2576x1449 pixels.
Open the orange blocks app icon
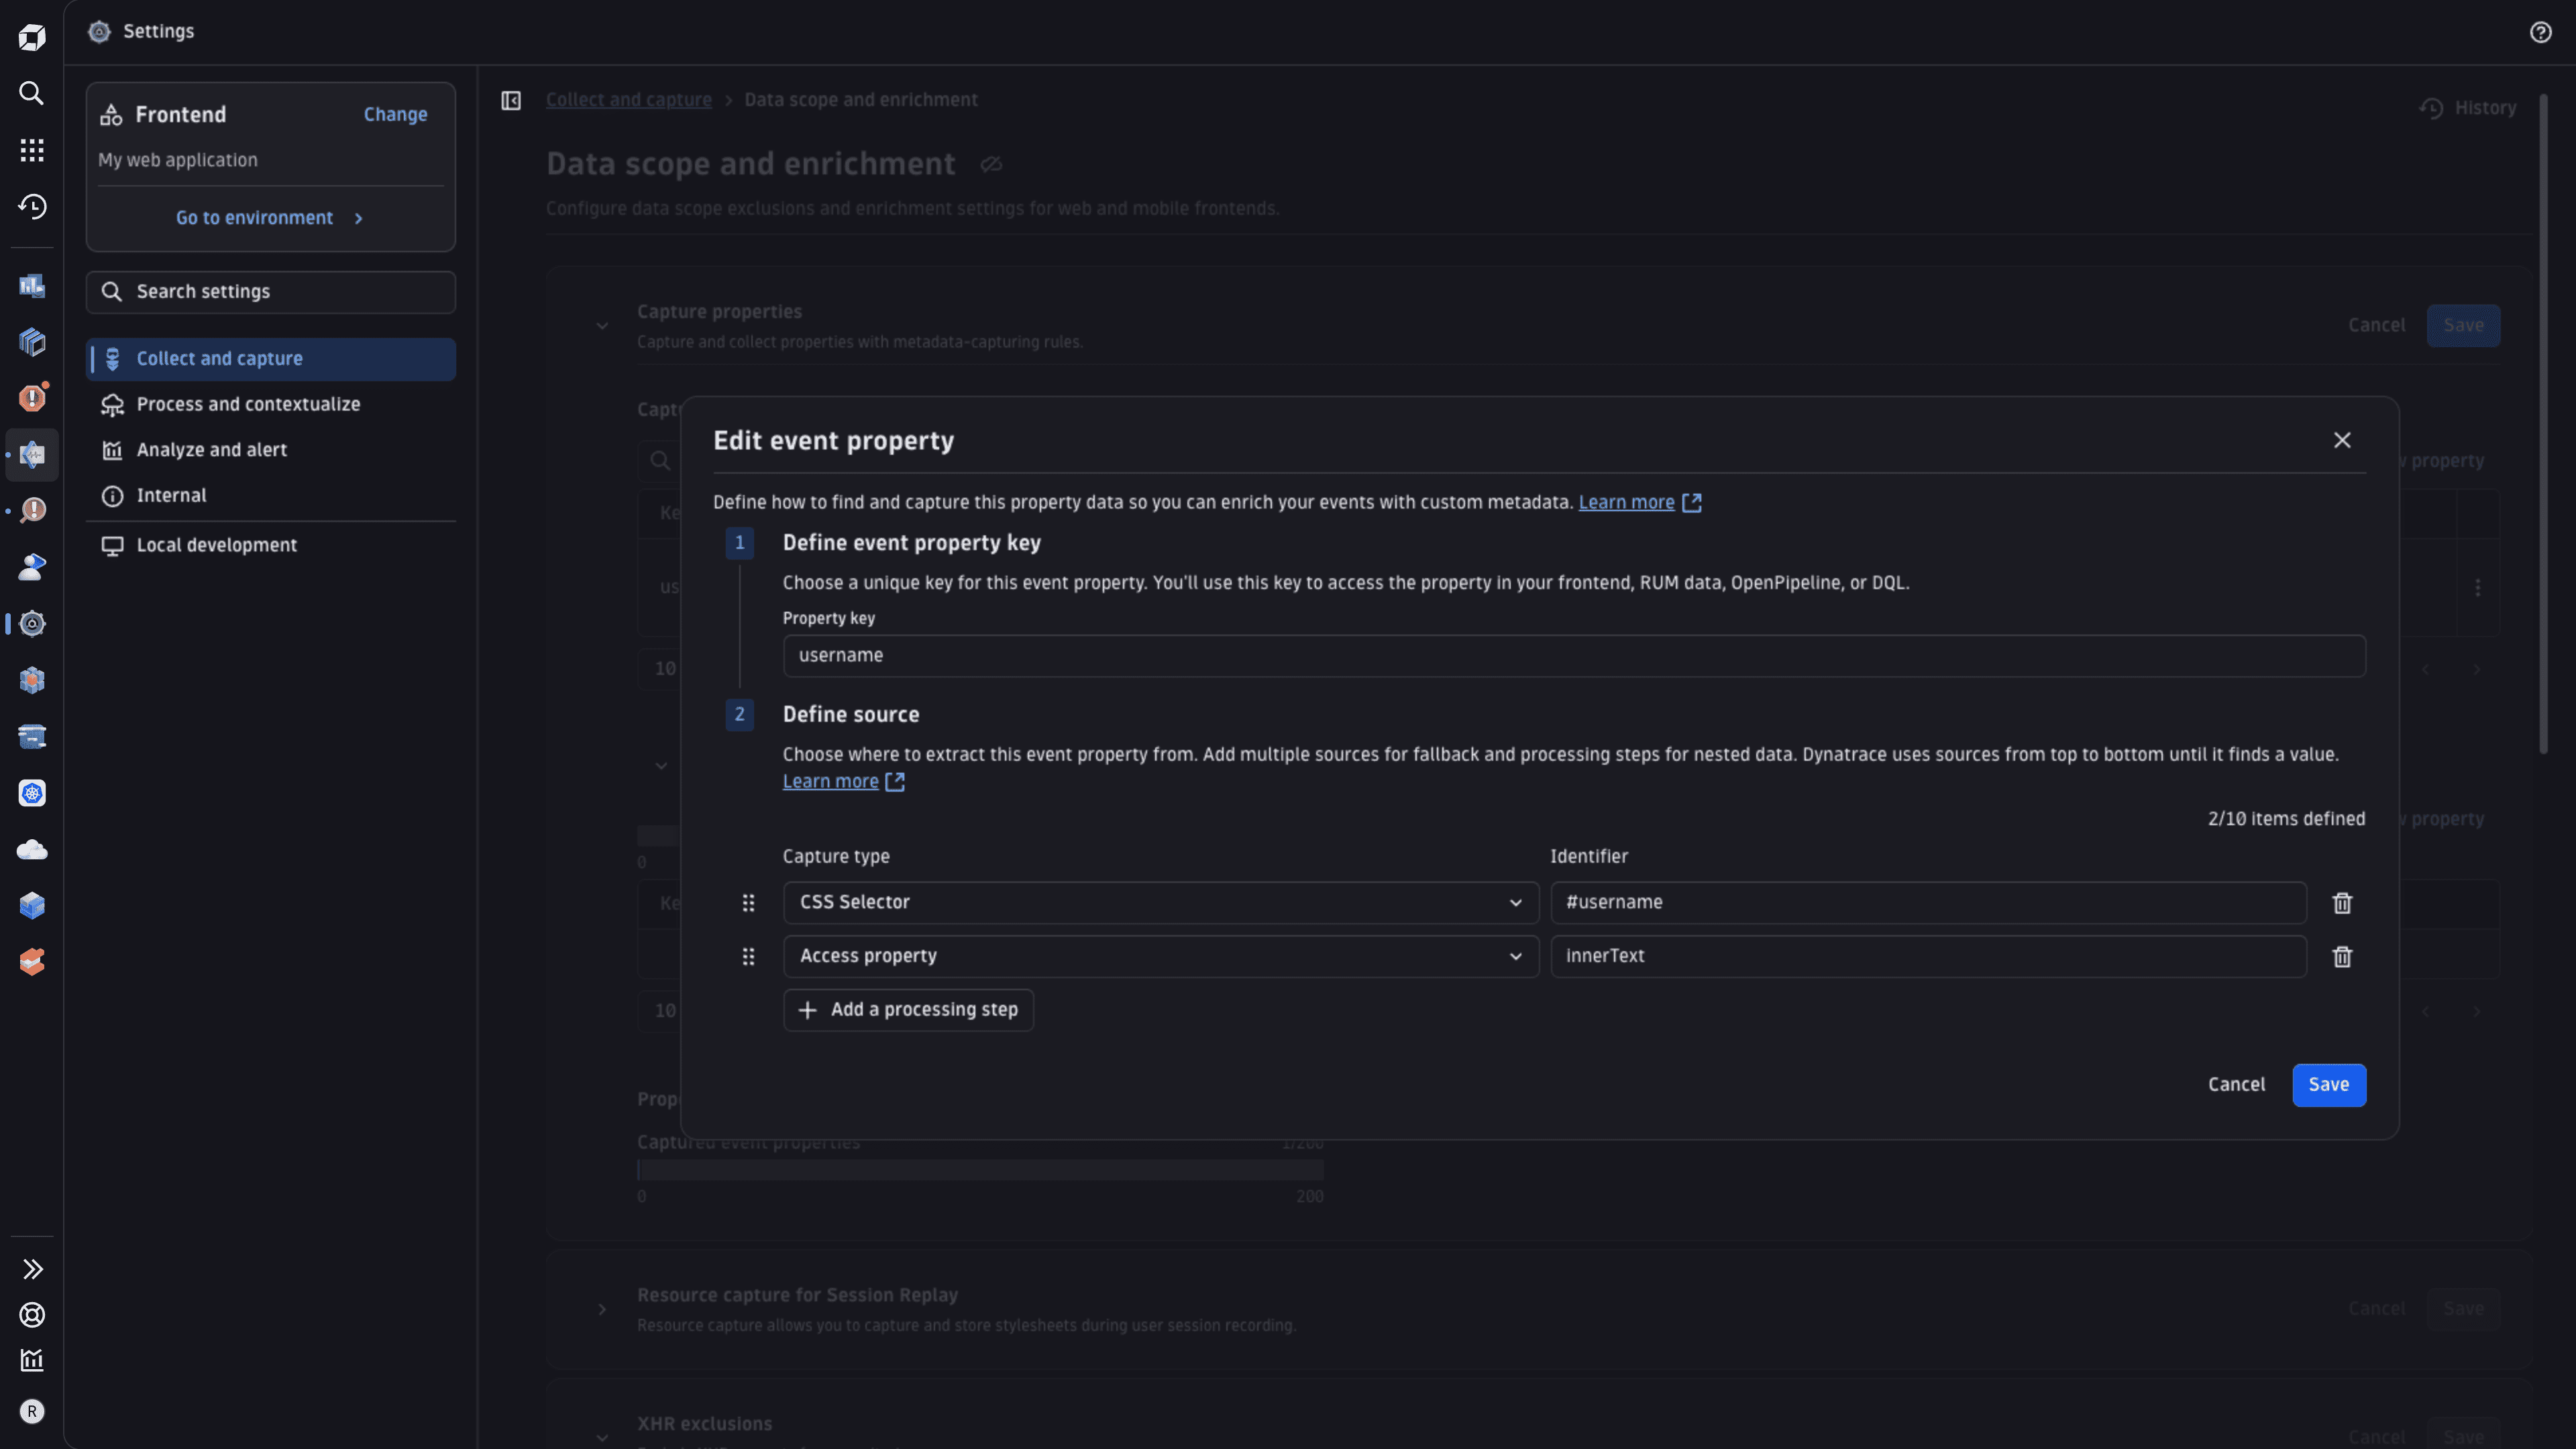tap(32, 962)
